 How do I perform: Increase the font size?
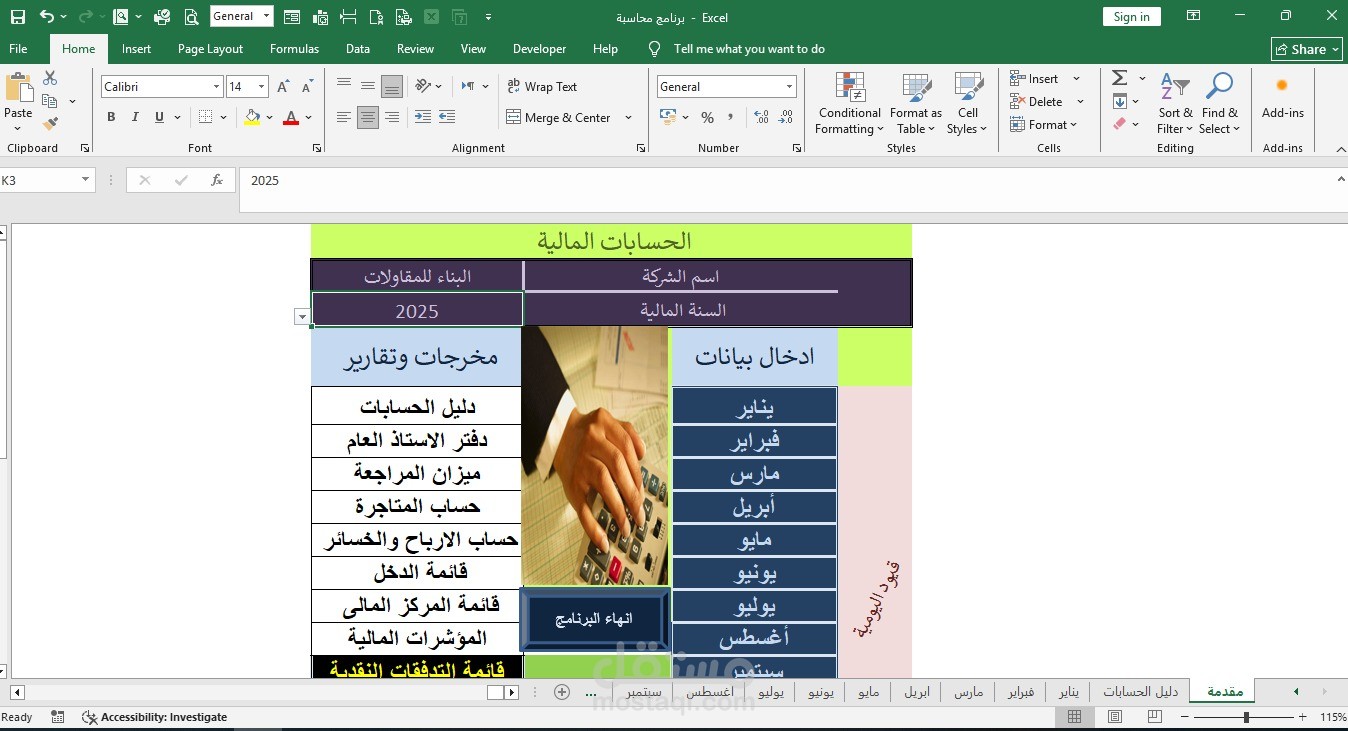(283, 87)
